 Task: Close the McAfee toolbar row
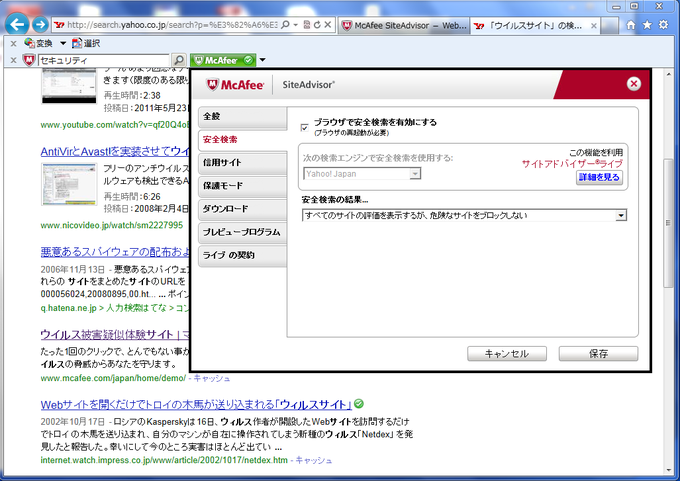pos(13,60)
